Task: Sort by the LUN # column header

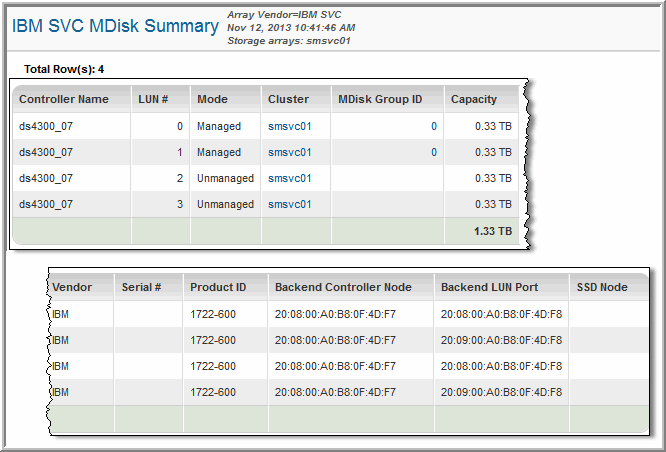Action: (x=153, y=100)
